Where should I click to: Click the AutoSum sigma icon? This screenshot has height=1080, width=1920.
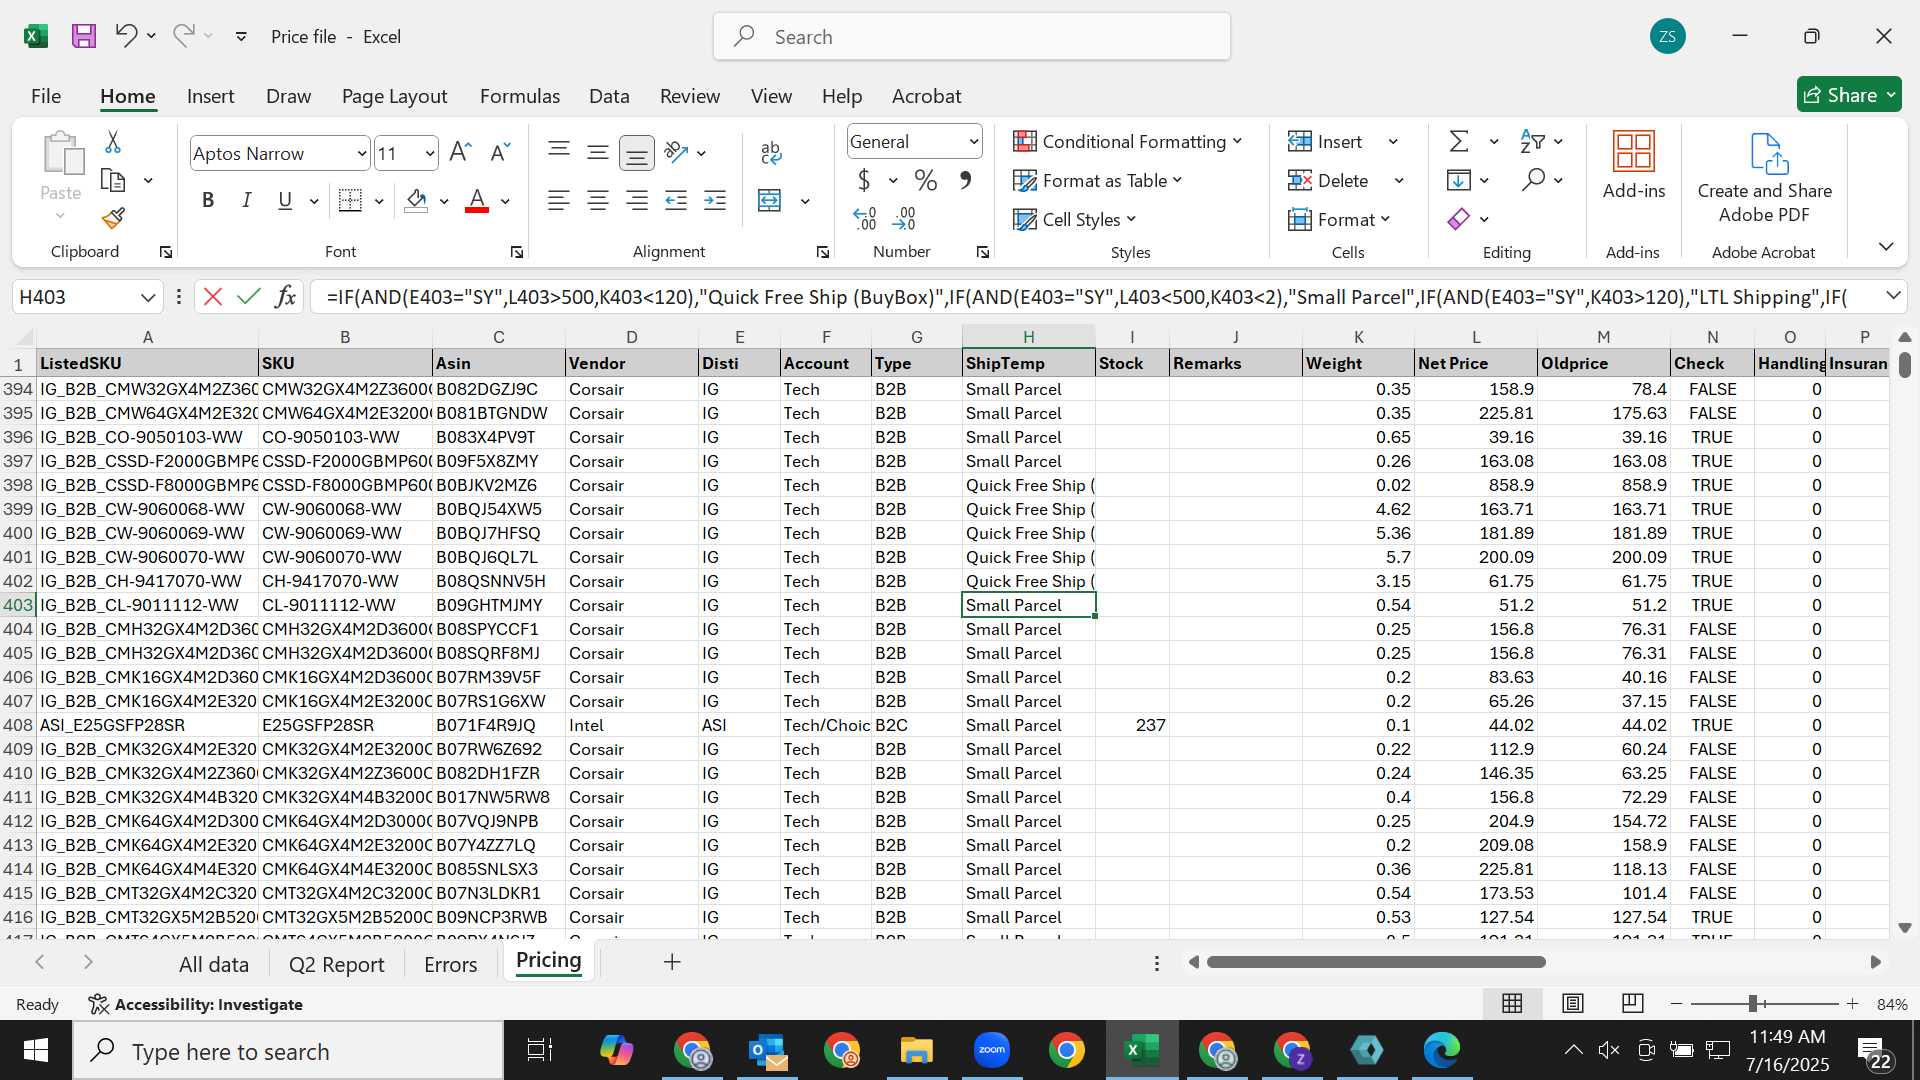(1460, 141)
